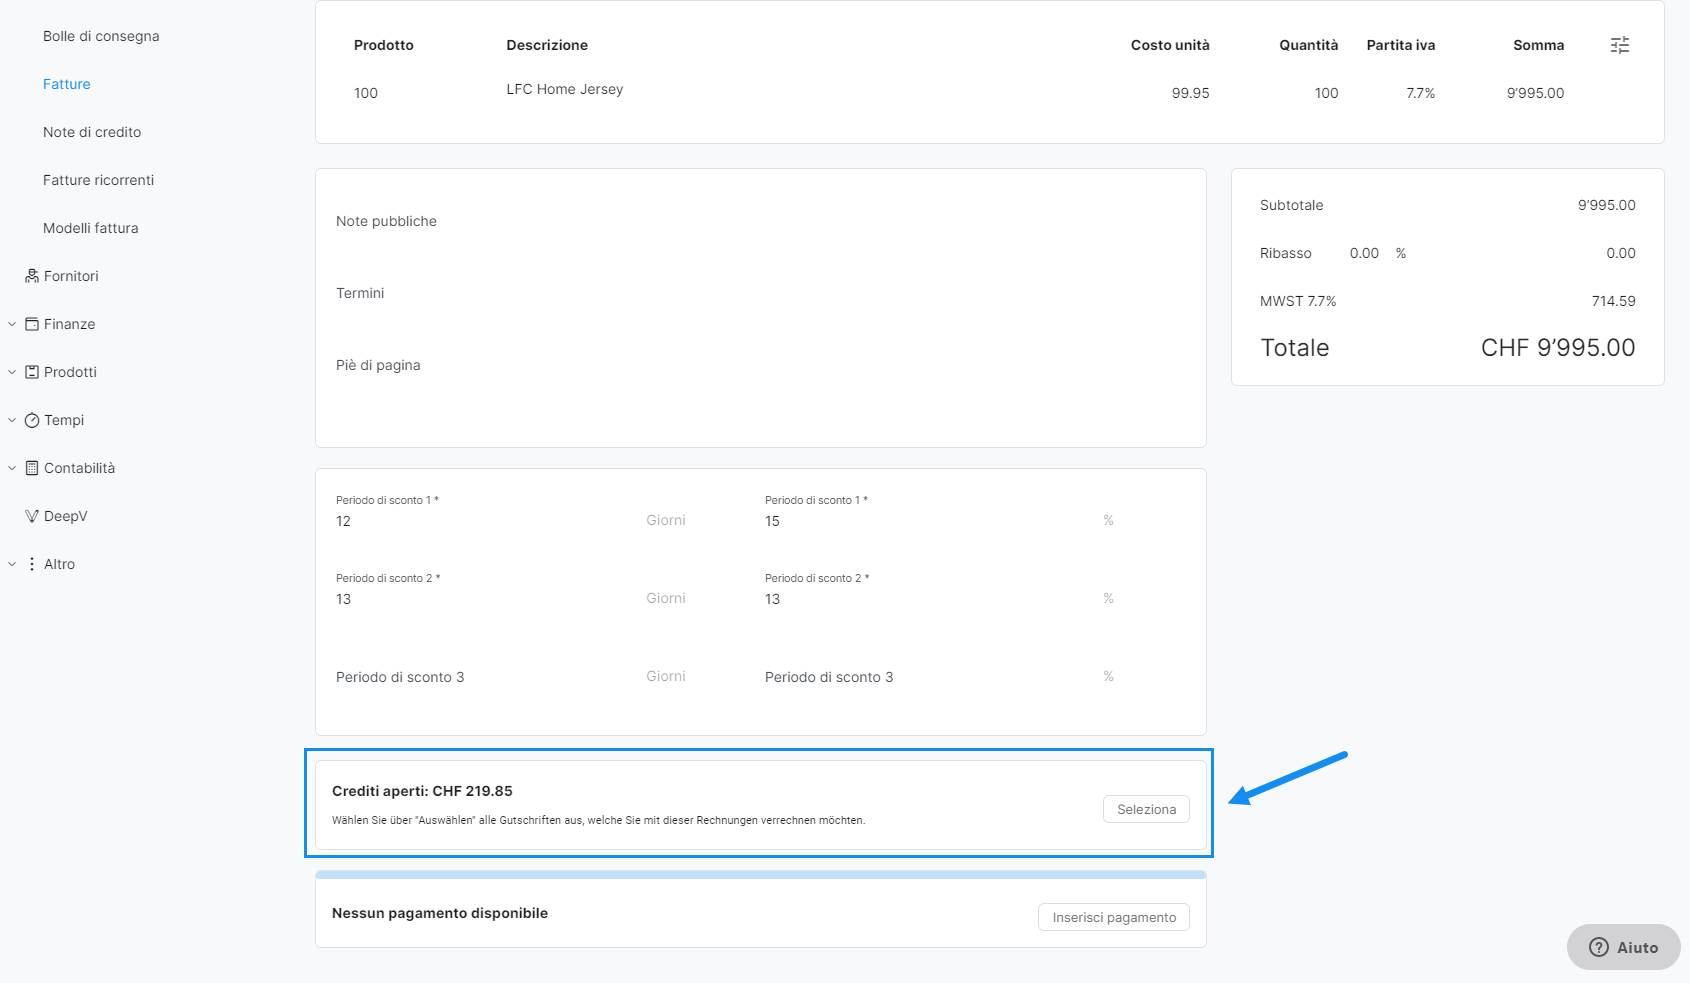This screenshot has height=983, width=1690.
Task: Open Fornitori menu entry
Action: click(71, 276)
